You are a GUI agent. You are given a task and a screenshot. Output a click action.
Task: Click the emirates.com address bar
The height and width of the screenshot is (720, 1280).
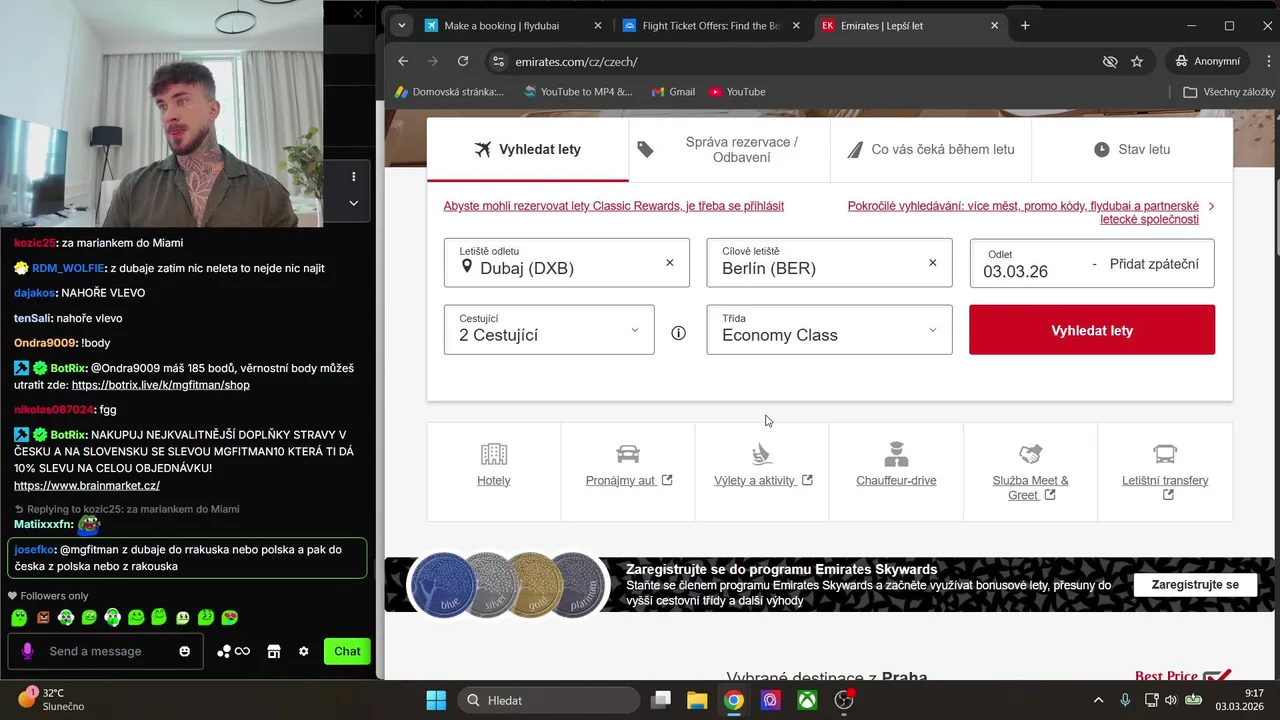790,61
